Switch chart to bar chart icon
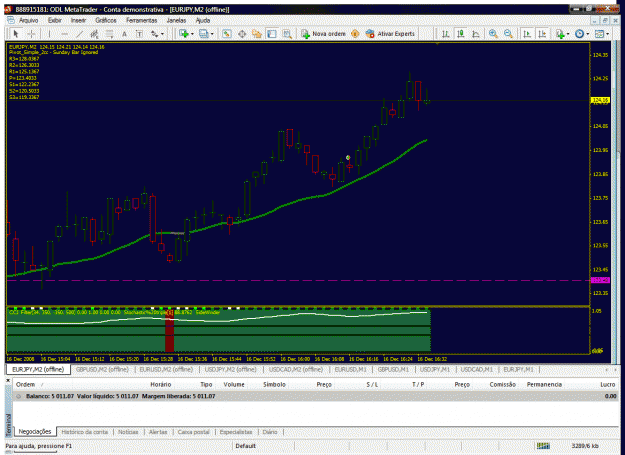625x455 pixels. coord(446,34)
